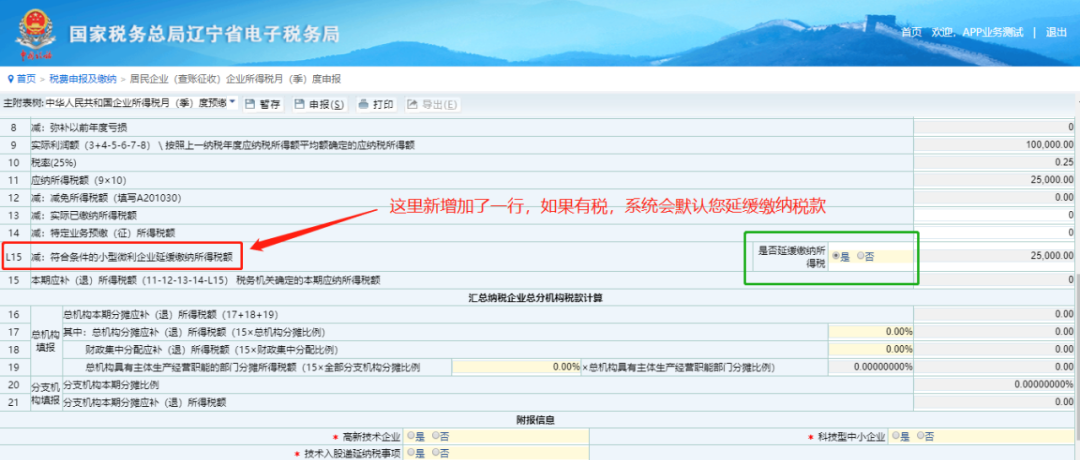Select 否 for 是否延缓缴纳所得税
The height and width of the screenshot is (460, 1080).
860,256
